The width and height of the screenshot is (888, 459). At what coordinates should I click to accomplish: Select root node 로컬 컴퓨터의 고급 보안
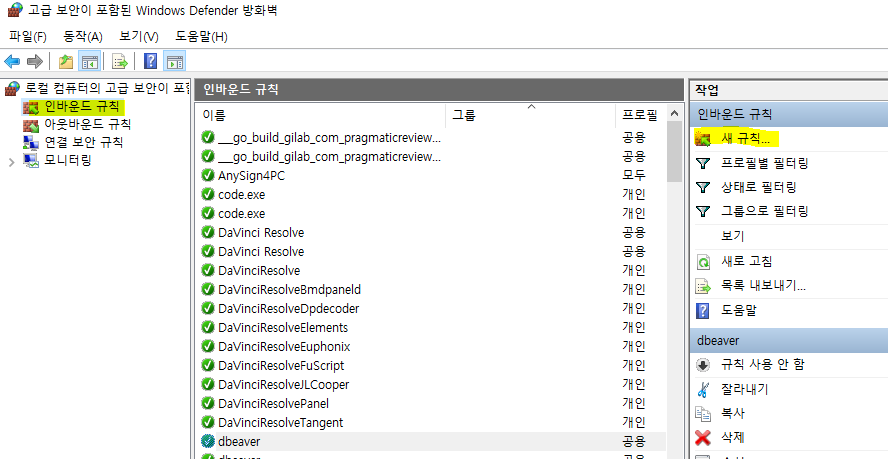point(106,88)
